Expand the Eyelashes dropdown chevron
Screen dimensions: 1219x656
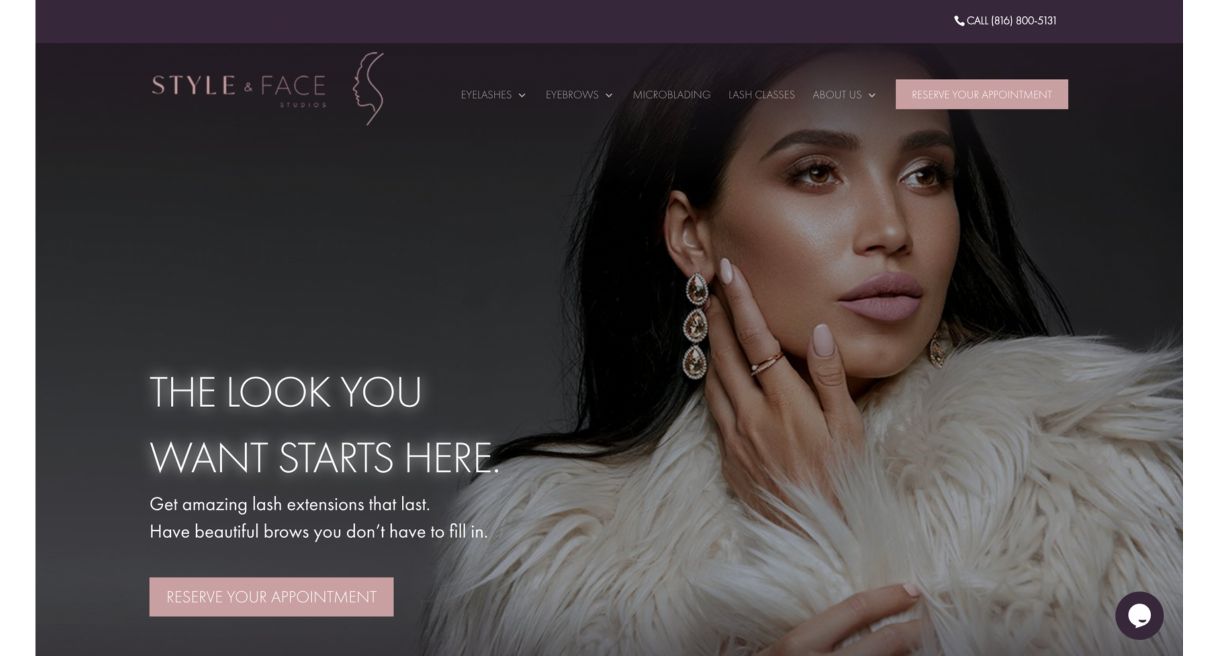522,96
